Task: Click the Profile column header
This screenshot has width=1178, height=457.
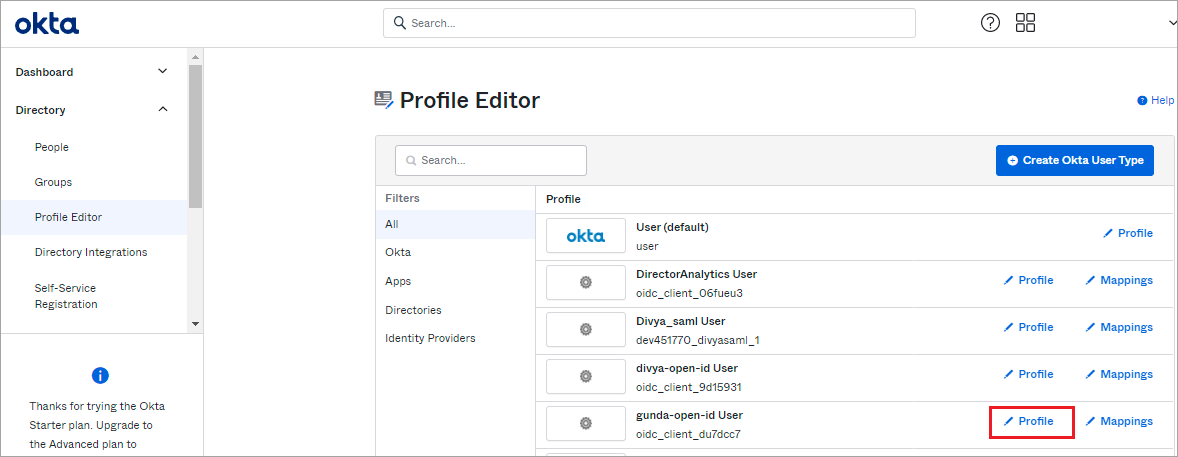Action: 563,199
